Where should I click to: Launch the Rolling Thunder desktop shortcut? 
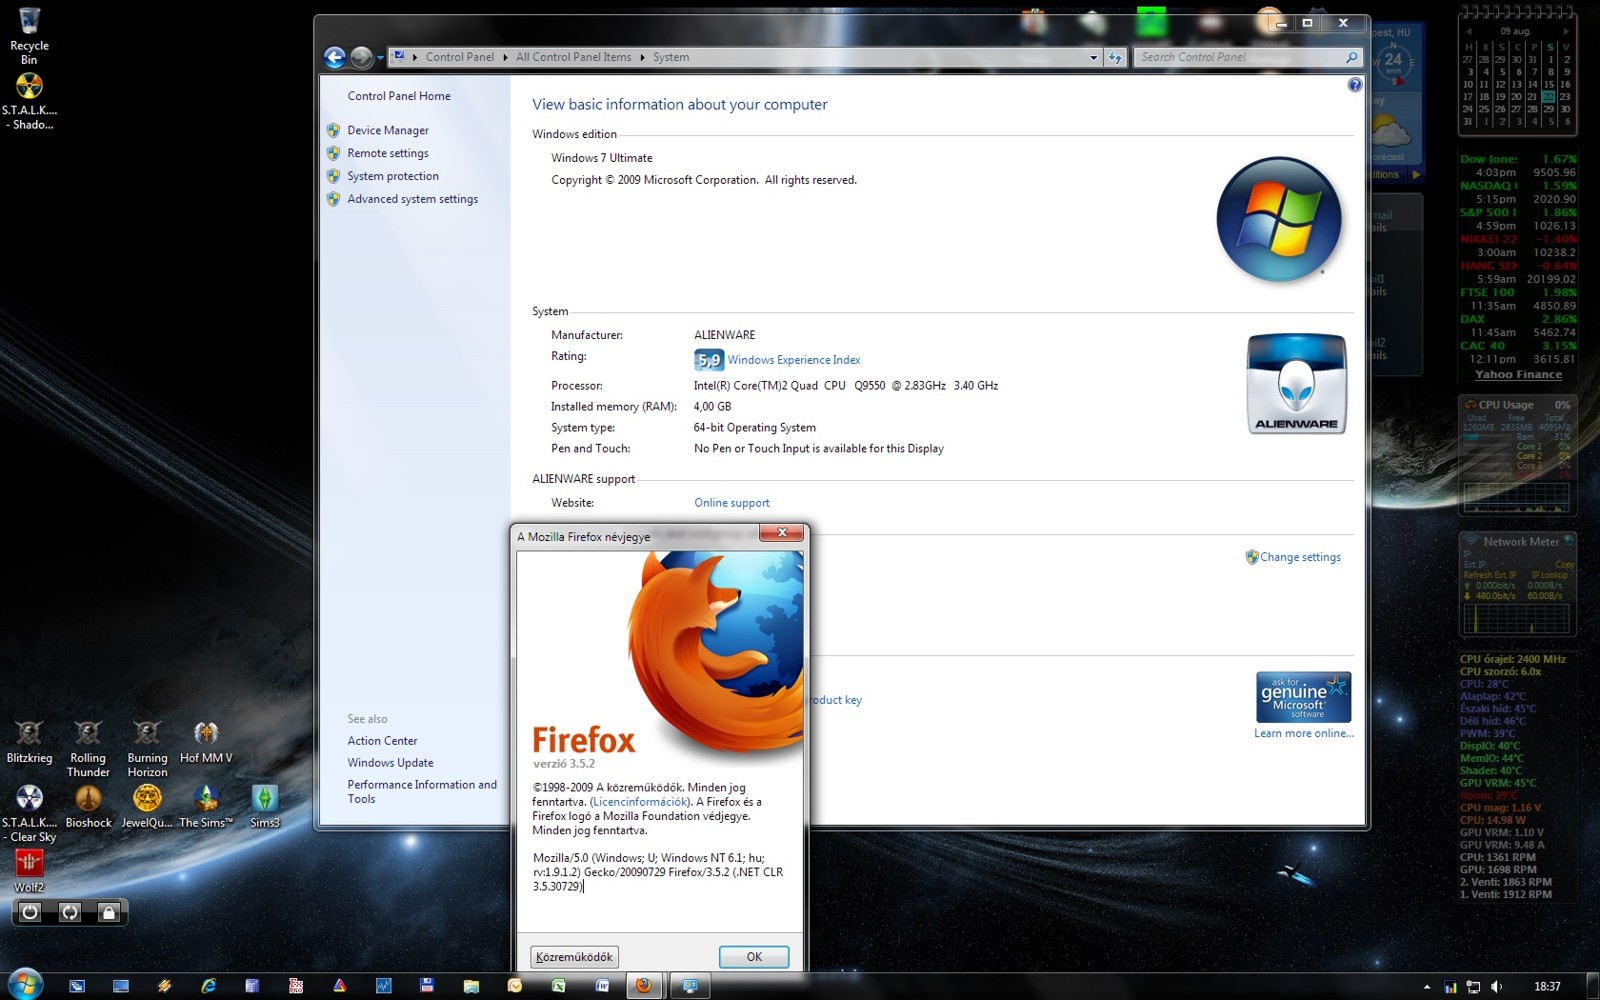pyautogui.click(x=88, y=750)
